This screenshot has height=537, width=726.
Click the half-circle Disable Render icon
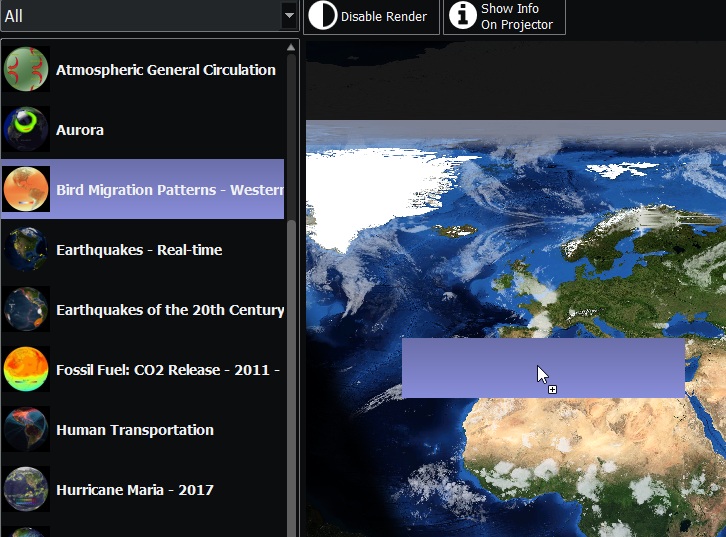click(x=322, y=15)
